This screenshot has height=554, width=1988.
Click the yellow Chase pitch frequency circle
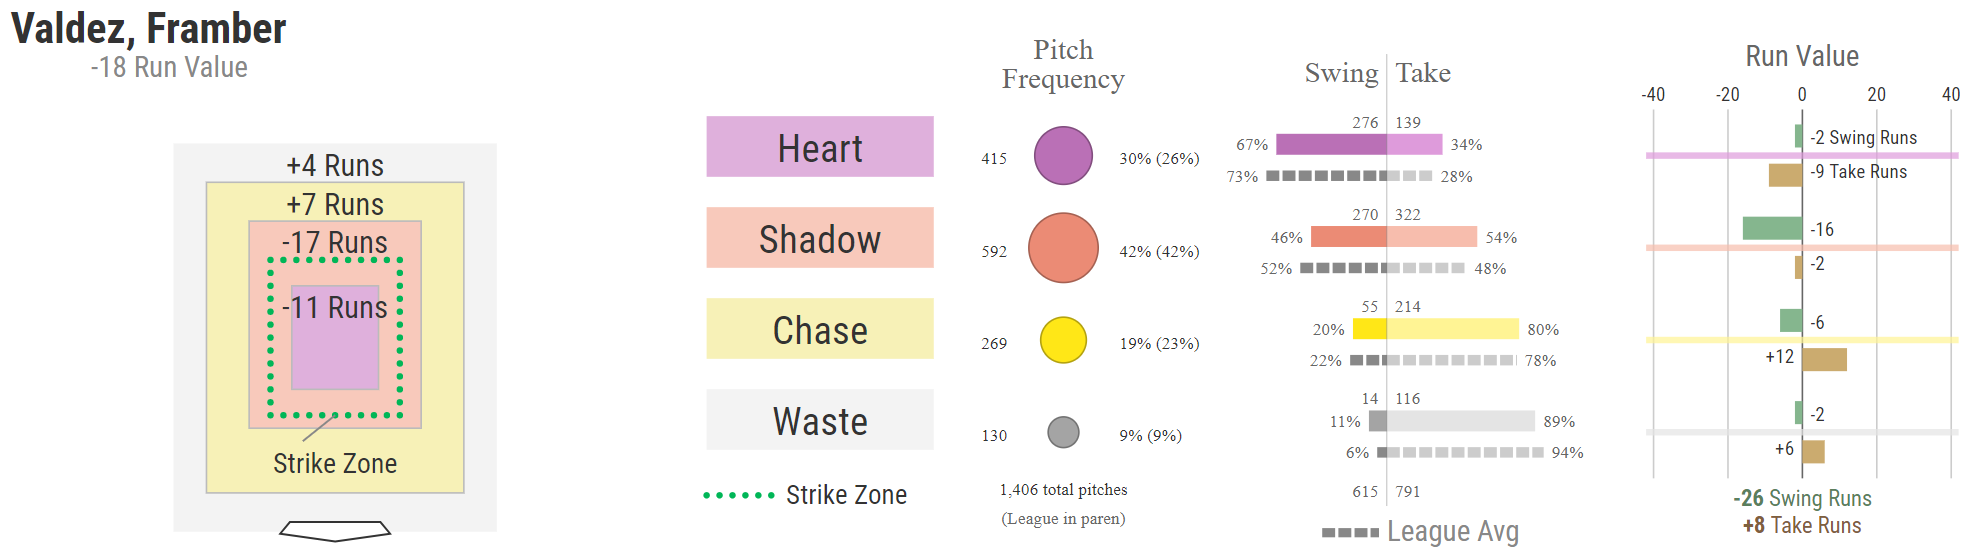pyautogui.click(x=1063, y=340)
